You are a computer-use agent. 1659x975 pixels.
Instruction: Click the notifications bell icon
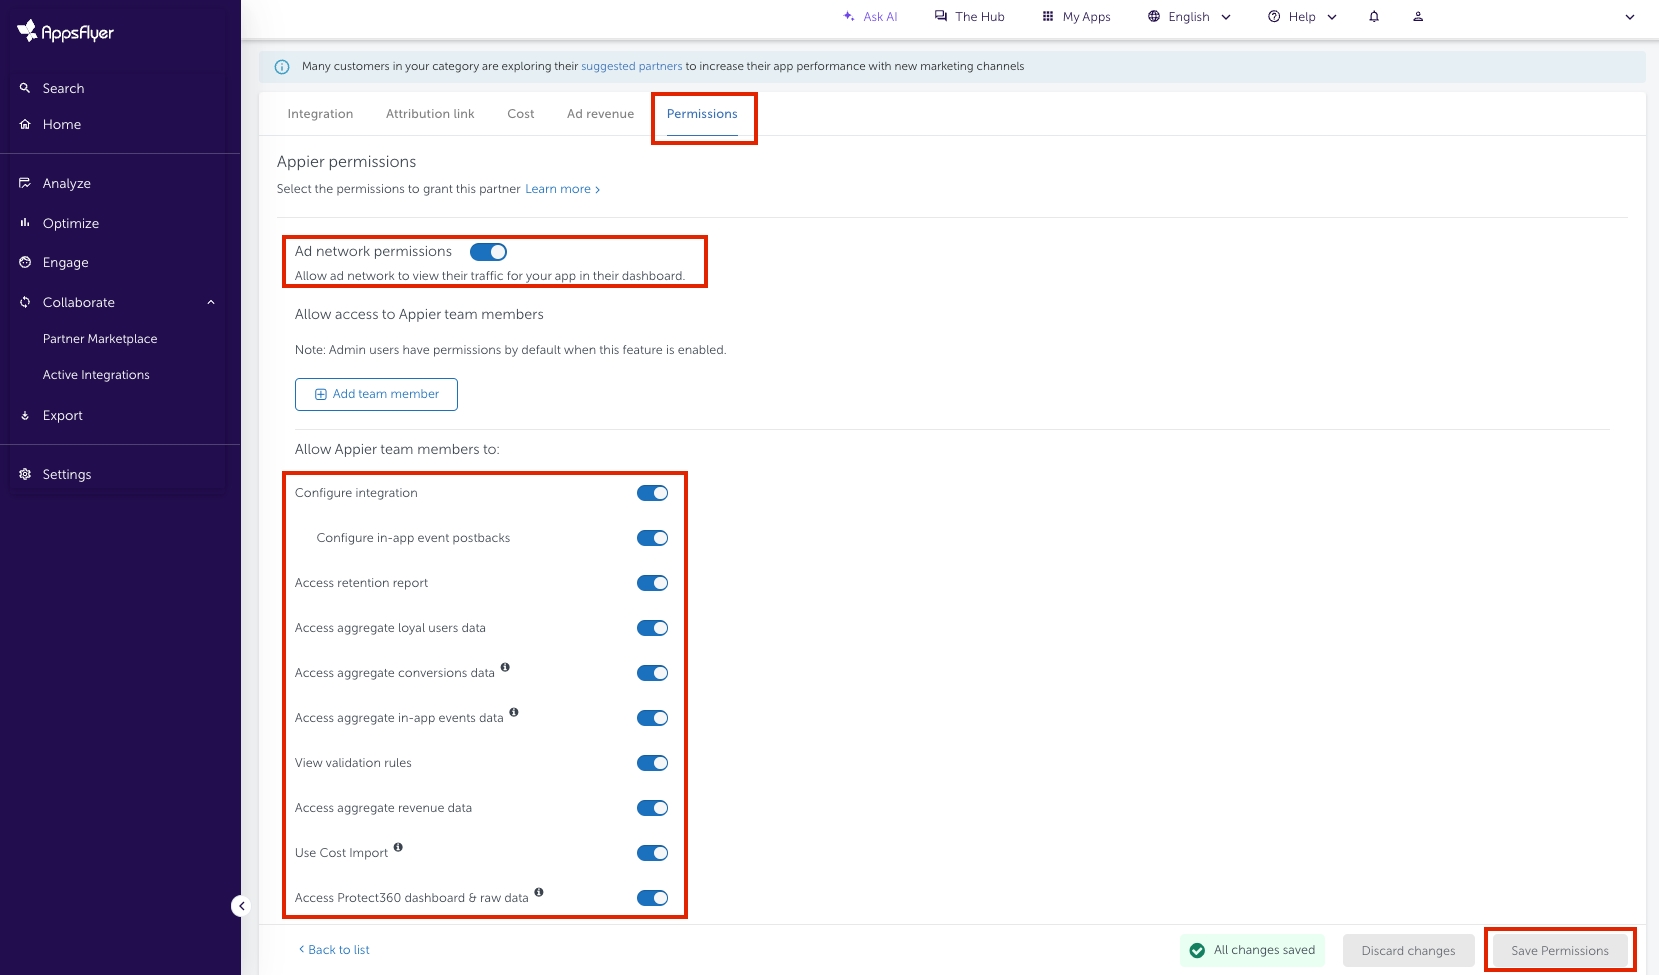pos(1374,17)
